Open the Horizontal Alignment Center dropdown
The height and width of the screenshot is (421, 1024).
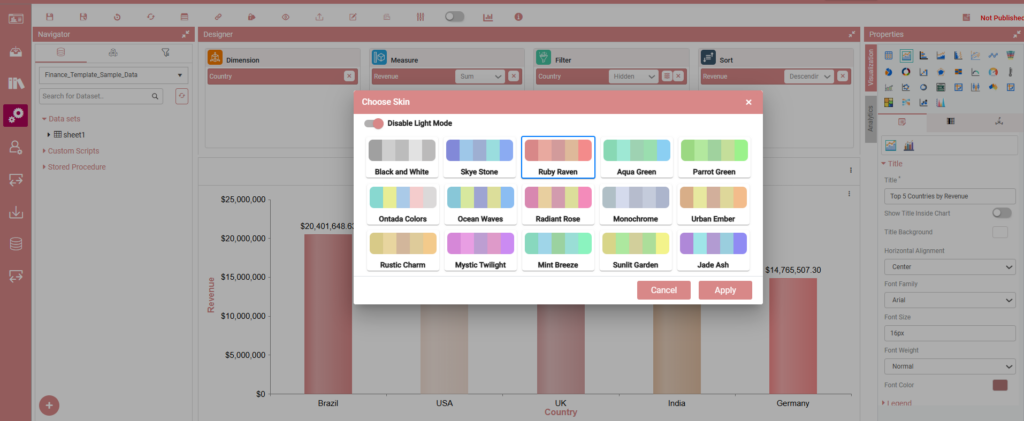[950, 267]
